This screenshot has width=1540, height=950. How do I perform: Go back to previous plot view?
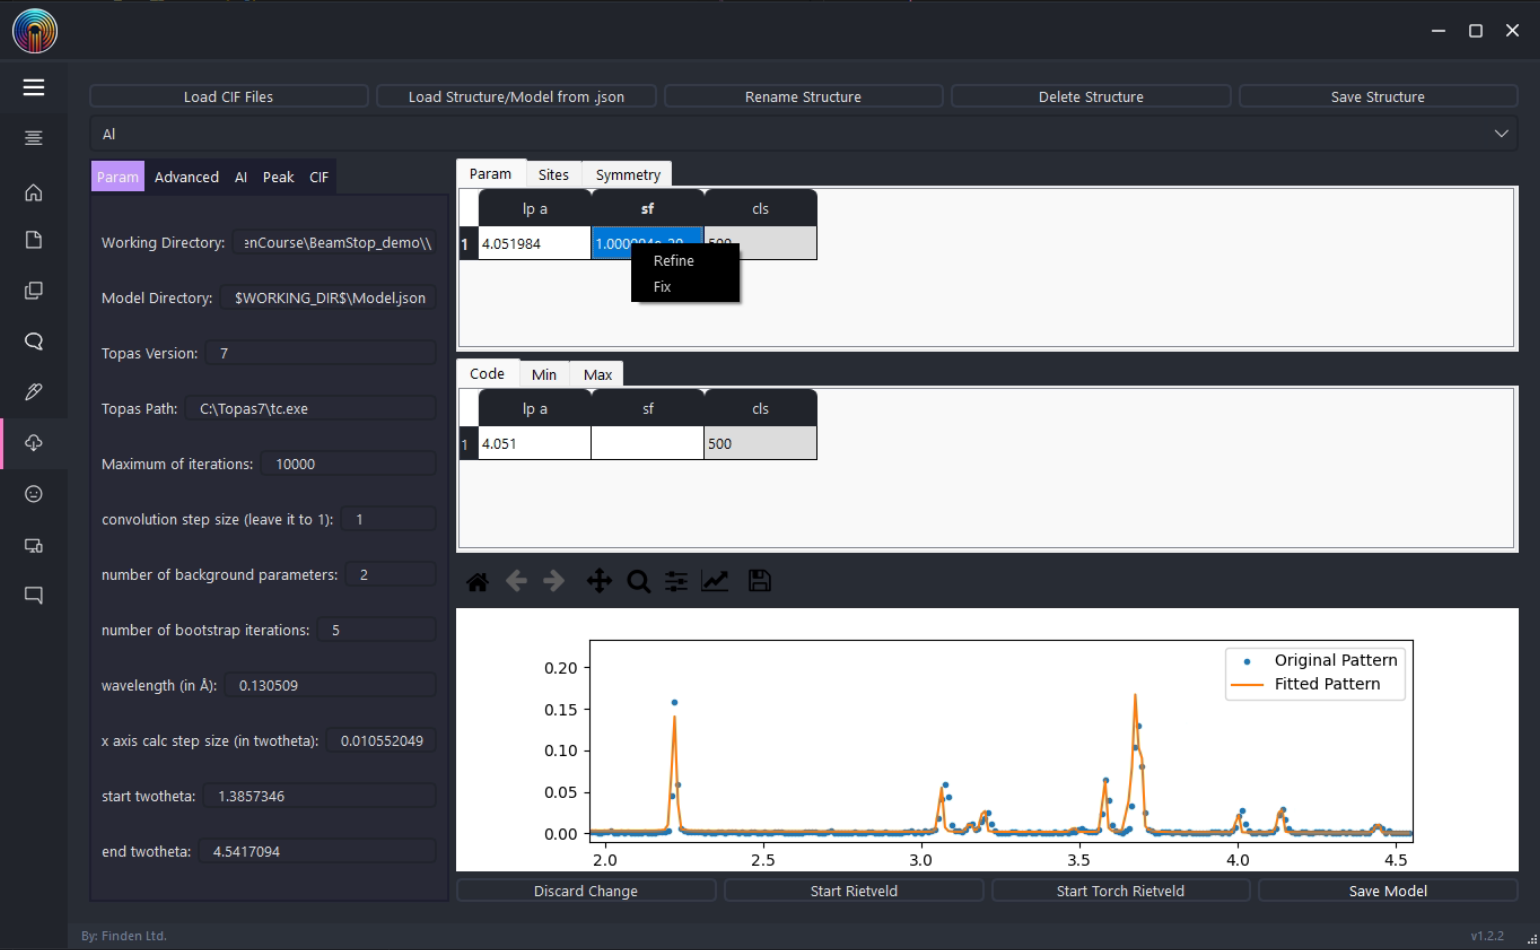pos(516,581)
